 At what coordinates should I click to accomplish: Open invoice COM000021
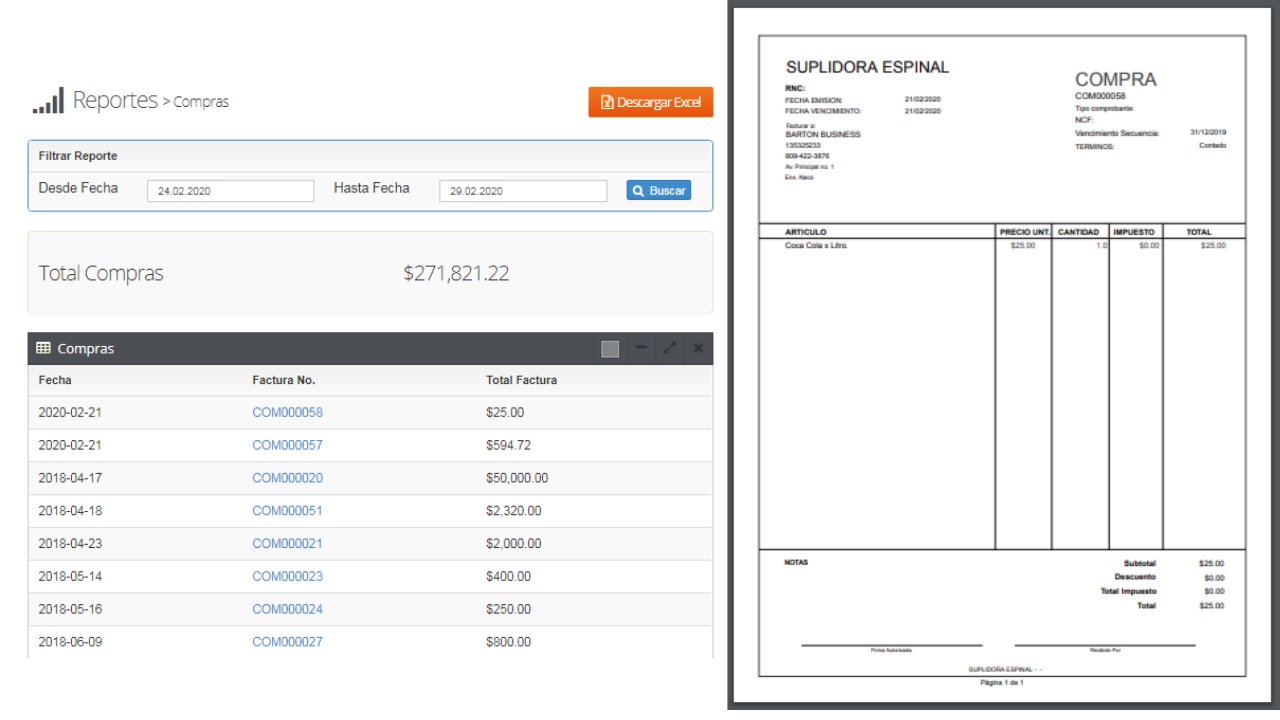[287, 544]
